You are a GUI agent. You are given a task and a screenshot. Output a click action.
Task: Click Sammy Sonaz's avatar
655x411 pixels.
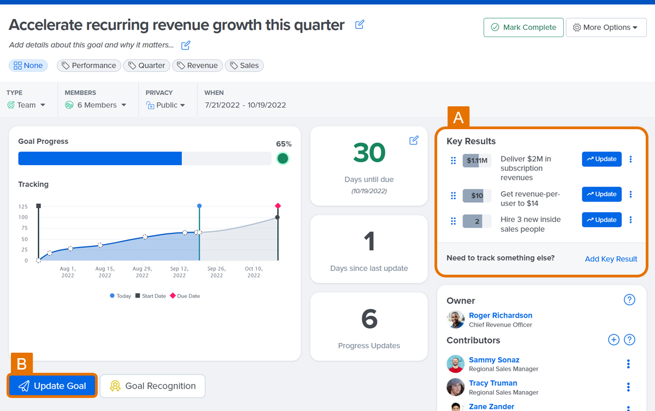pos(455,364)
